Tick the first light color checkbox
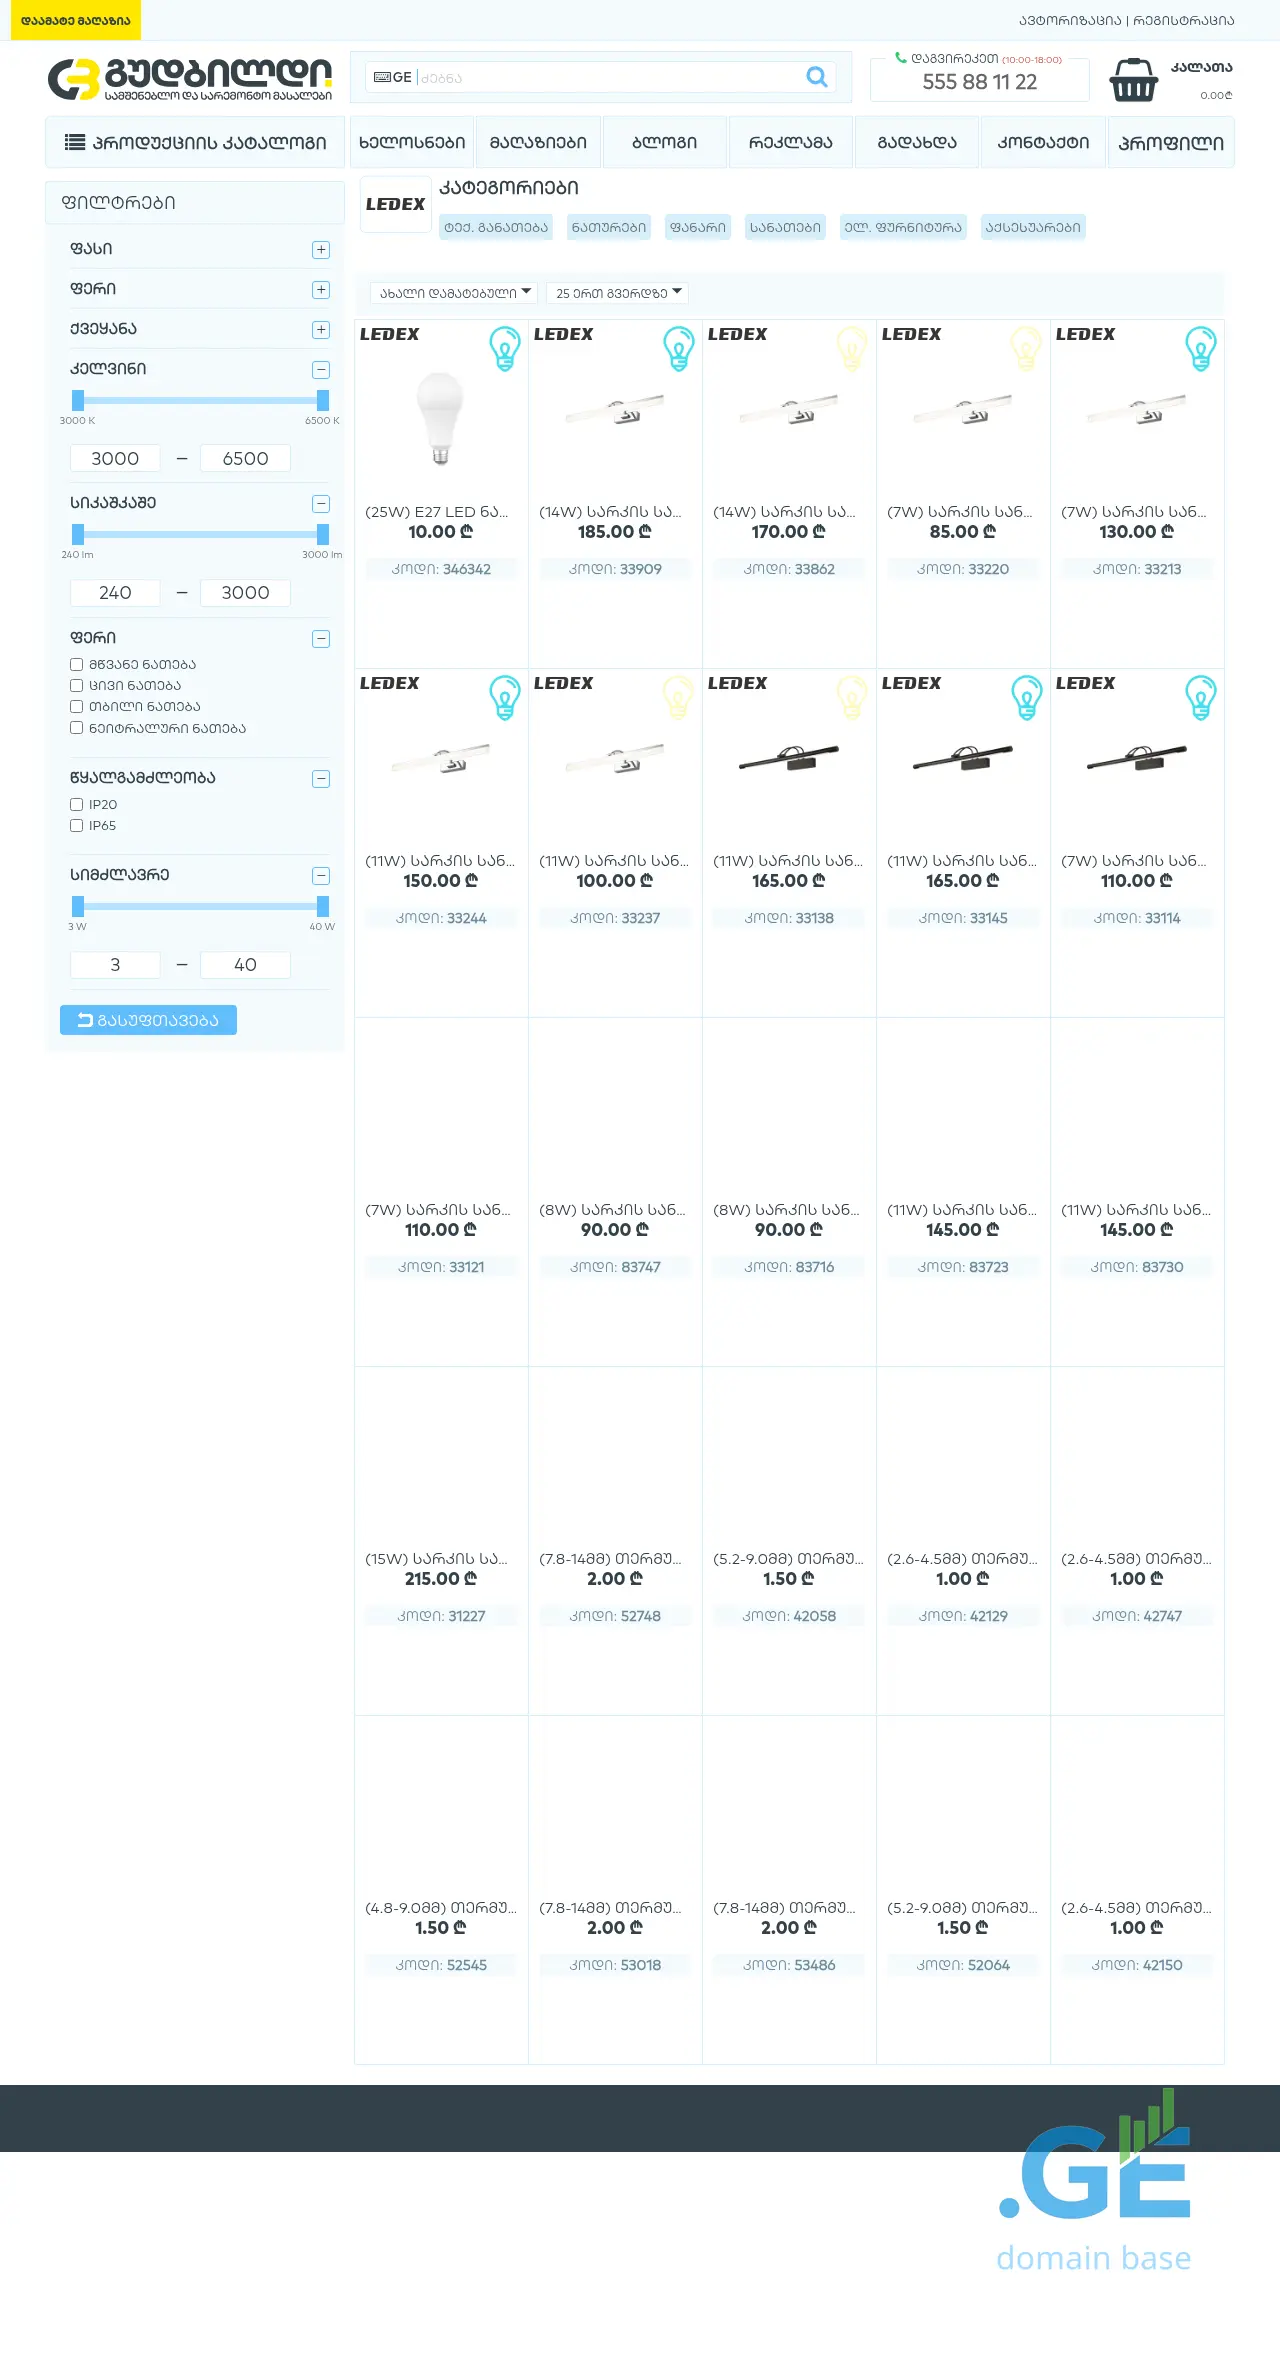Viewport: 1280px width, 2379px height. coord(76,664)
